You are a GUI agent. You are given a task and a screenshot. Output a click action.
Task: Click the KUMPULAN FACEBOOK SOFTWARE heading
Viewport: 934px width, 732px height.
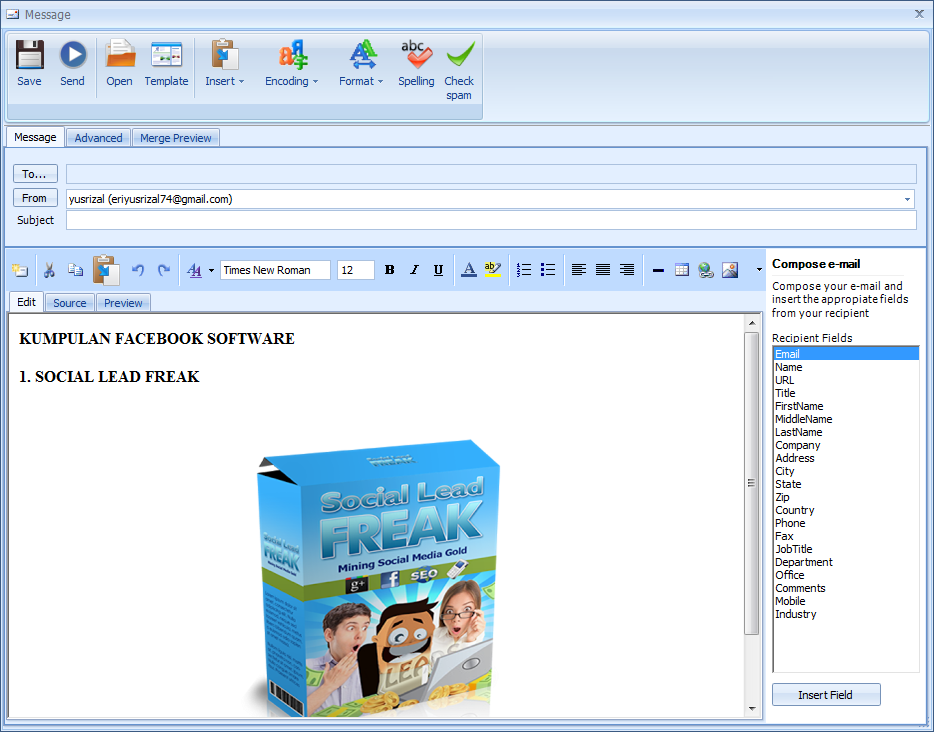tap(157, 338)
